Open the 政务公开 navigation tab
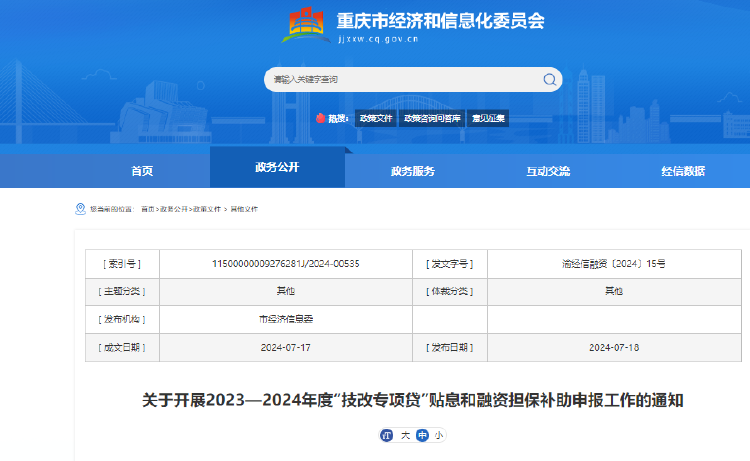 point(277,167)
